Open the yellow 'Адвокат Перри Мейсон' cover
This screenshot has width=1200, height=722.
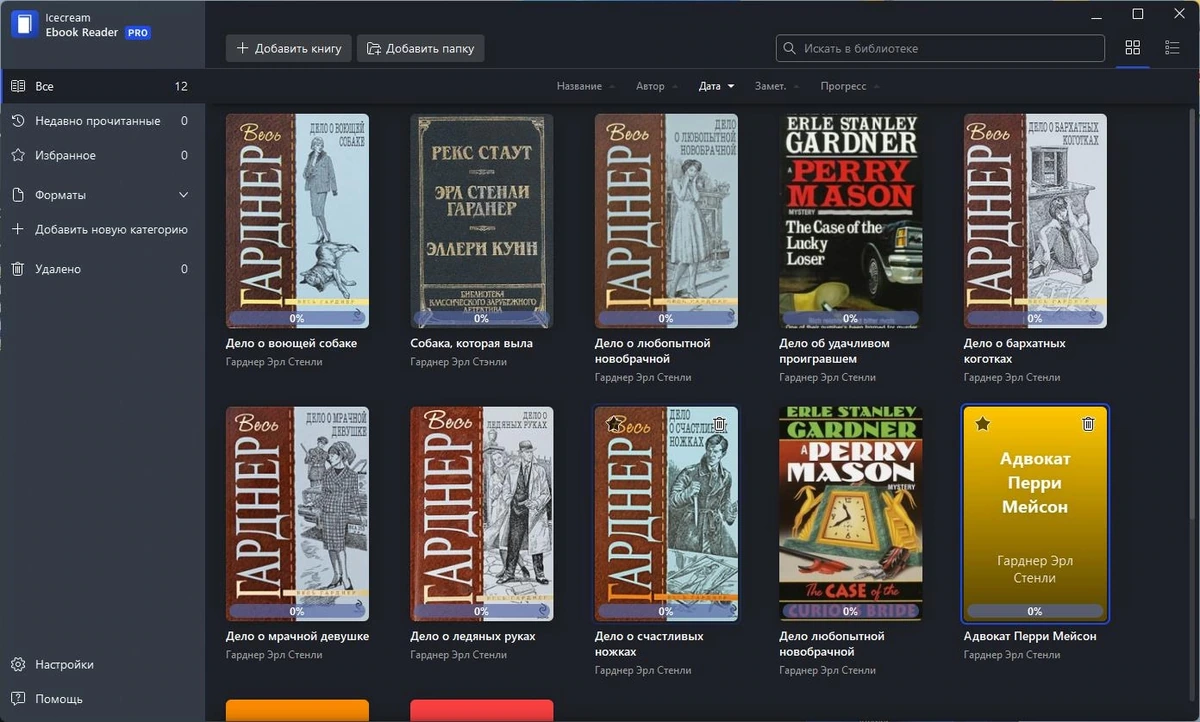tap(1035, 513)
